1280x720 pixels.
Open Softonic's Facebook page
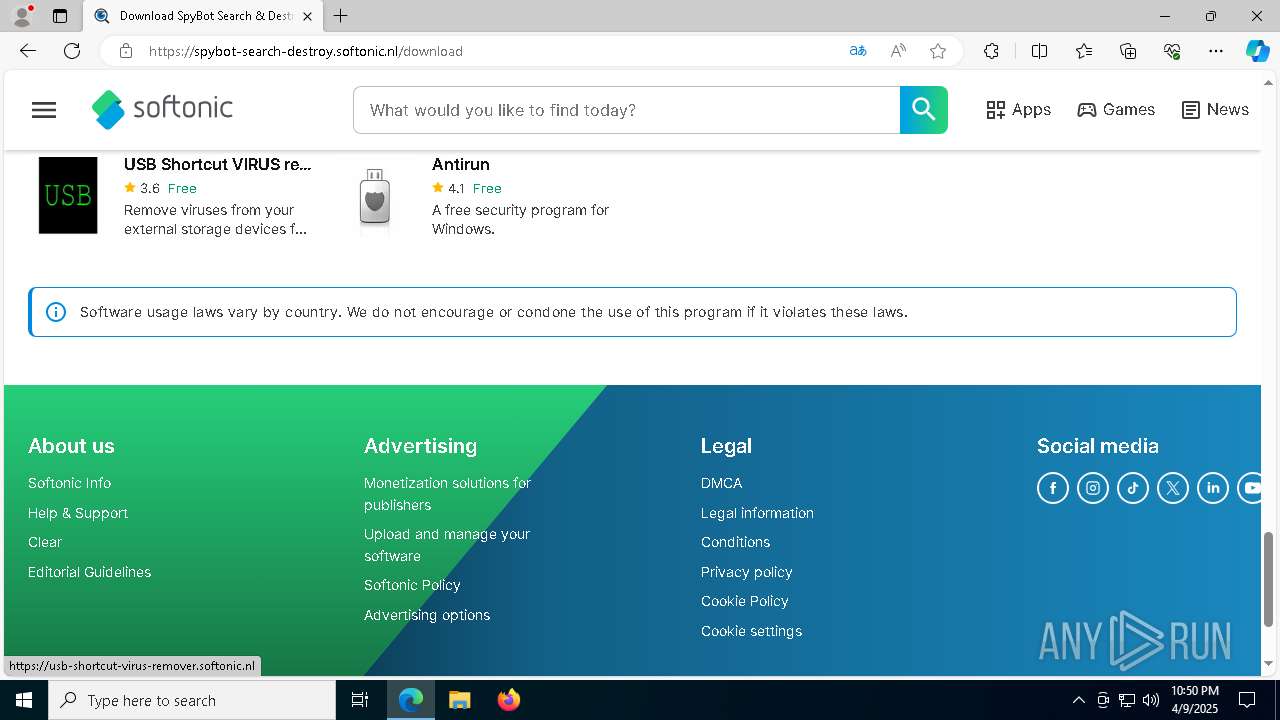tap(1053, 488)
